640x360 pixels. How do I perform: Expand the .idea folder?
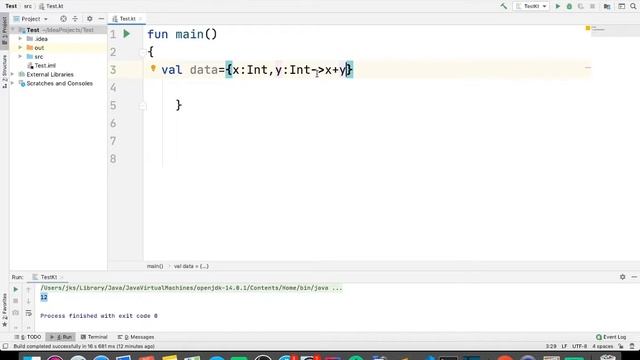20,39
